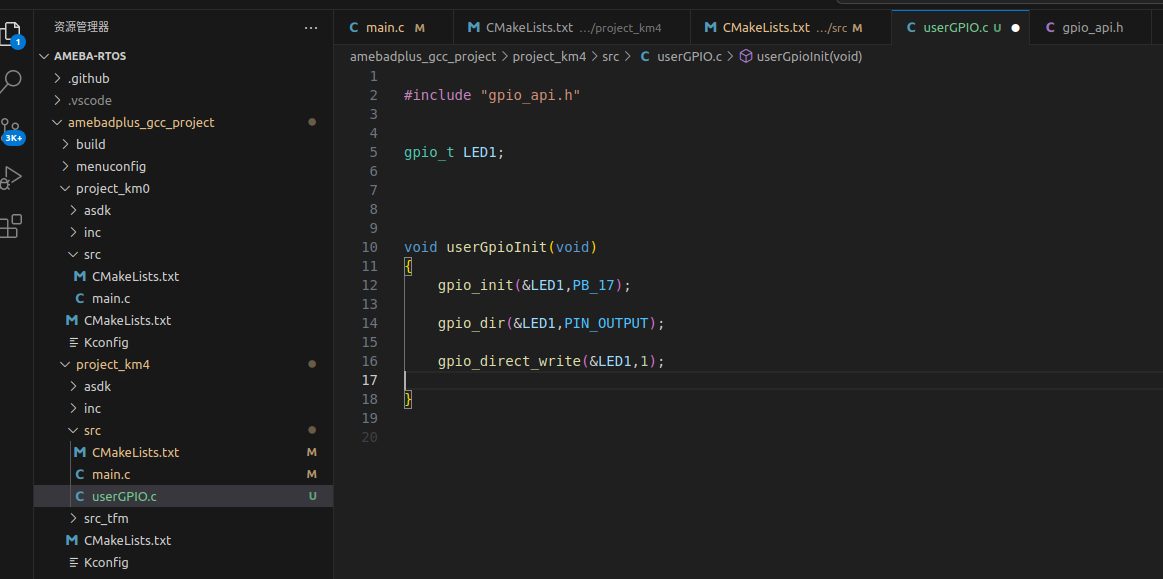Expand the inc folder under project_km4
This screenshot has height=579, width=1163.
coord(183,408)
